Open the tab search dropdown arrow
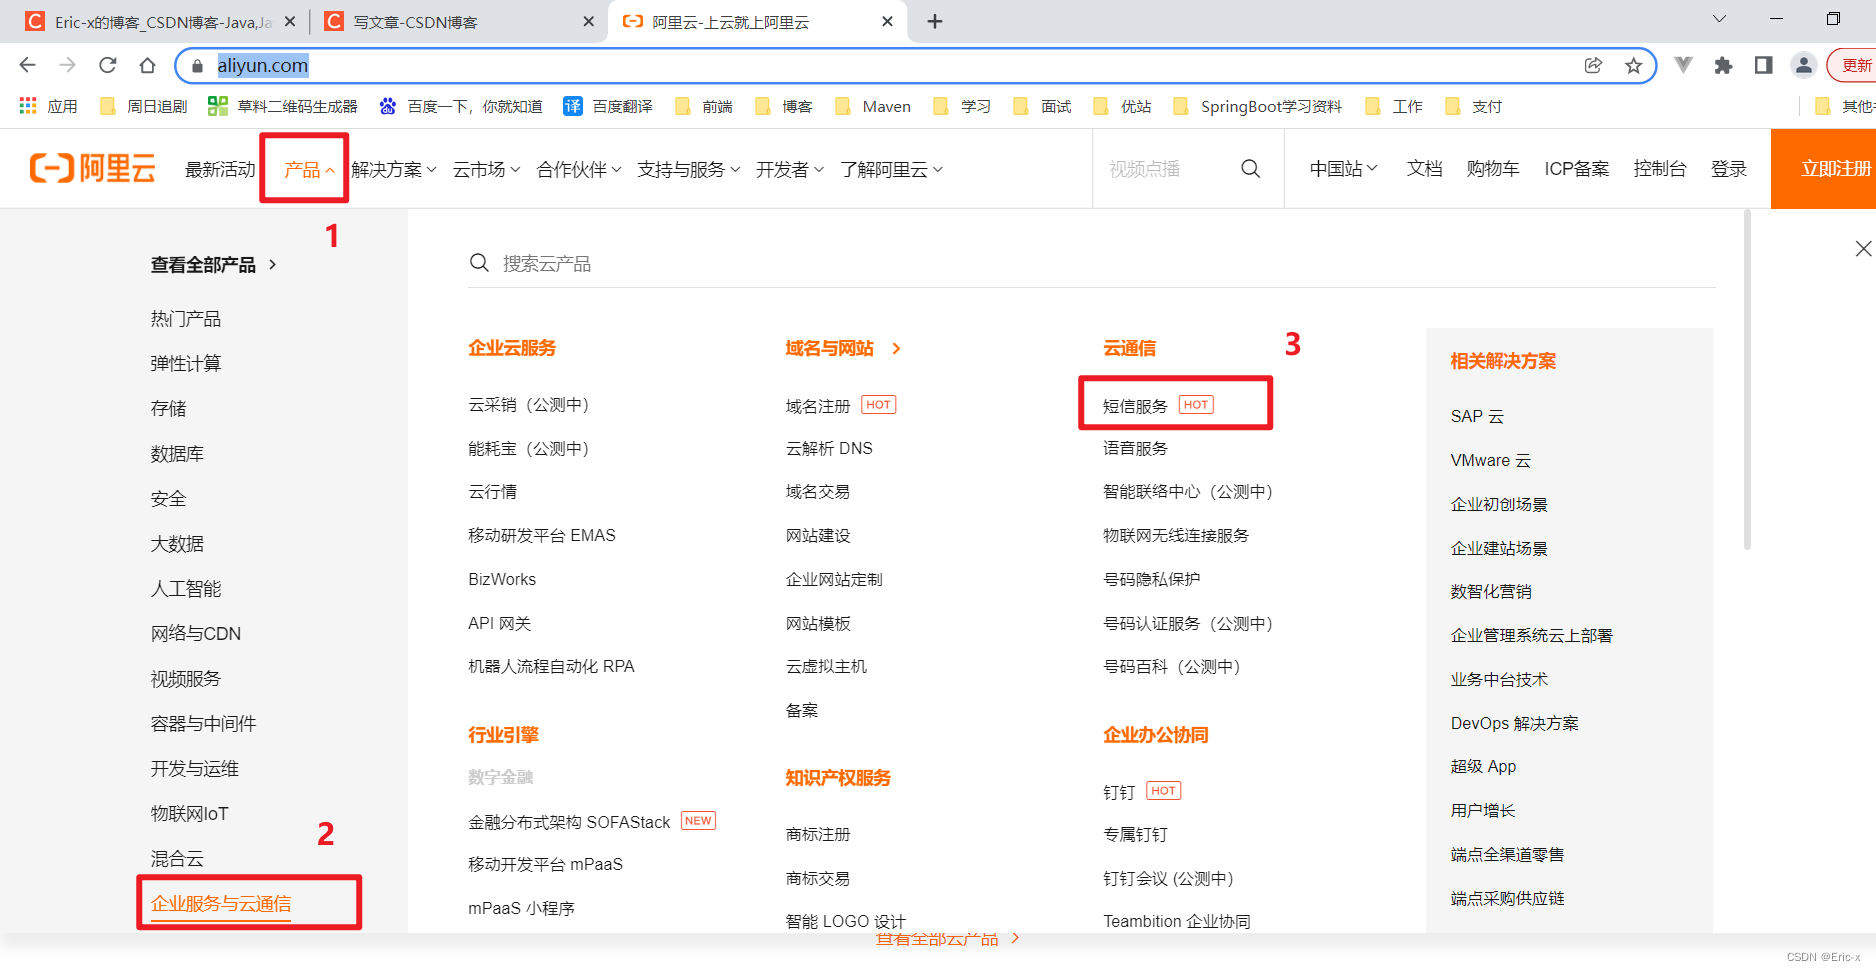 click(x=1719, y=19)
